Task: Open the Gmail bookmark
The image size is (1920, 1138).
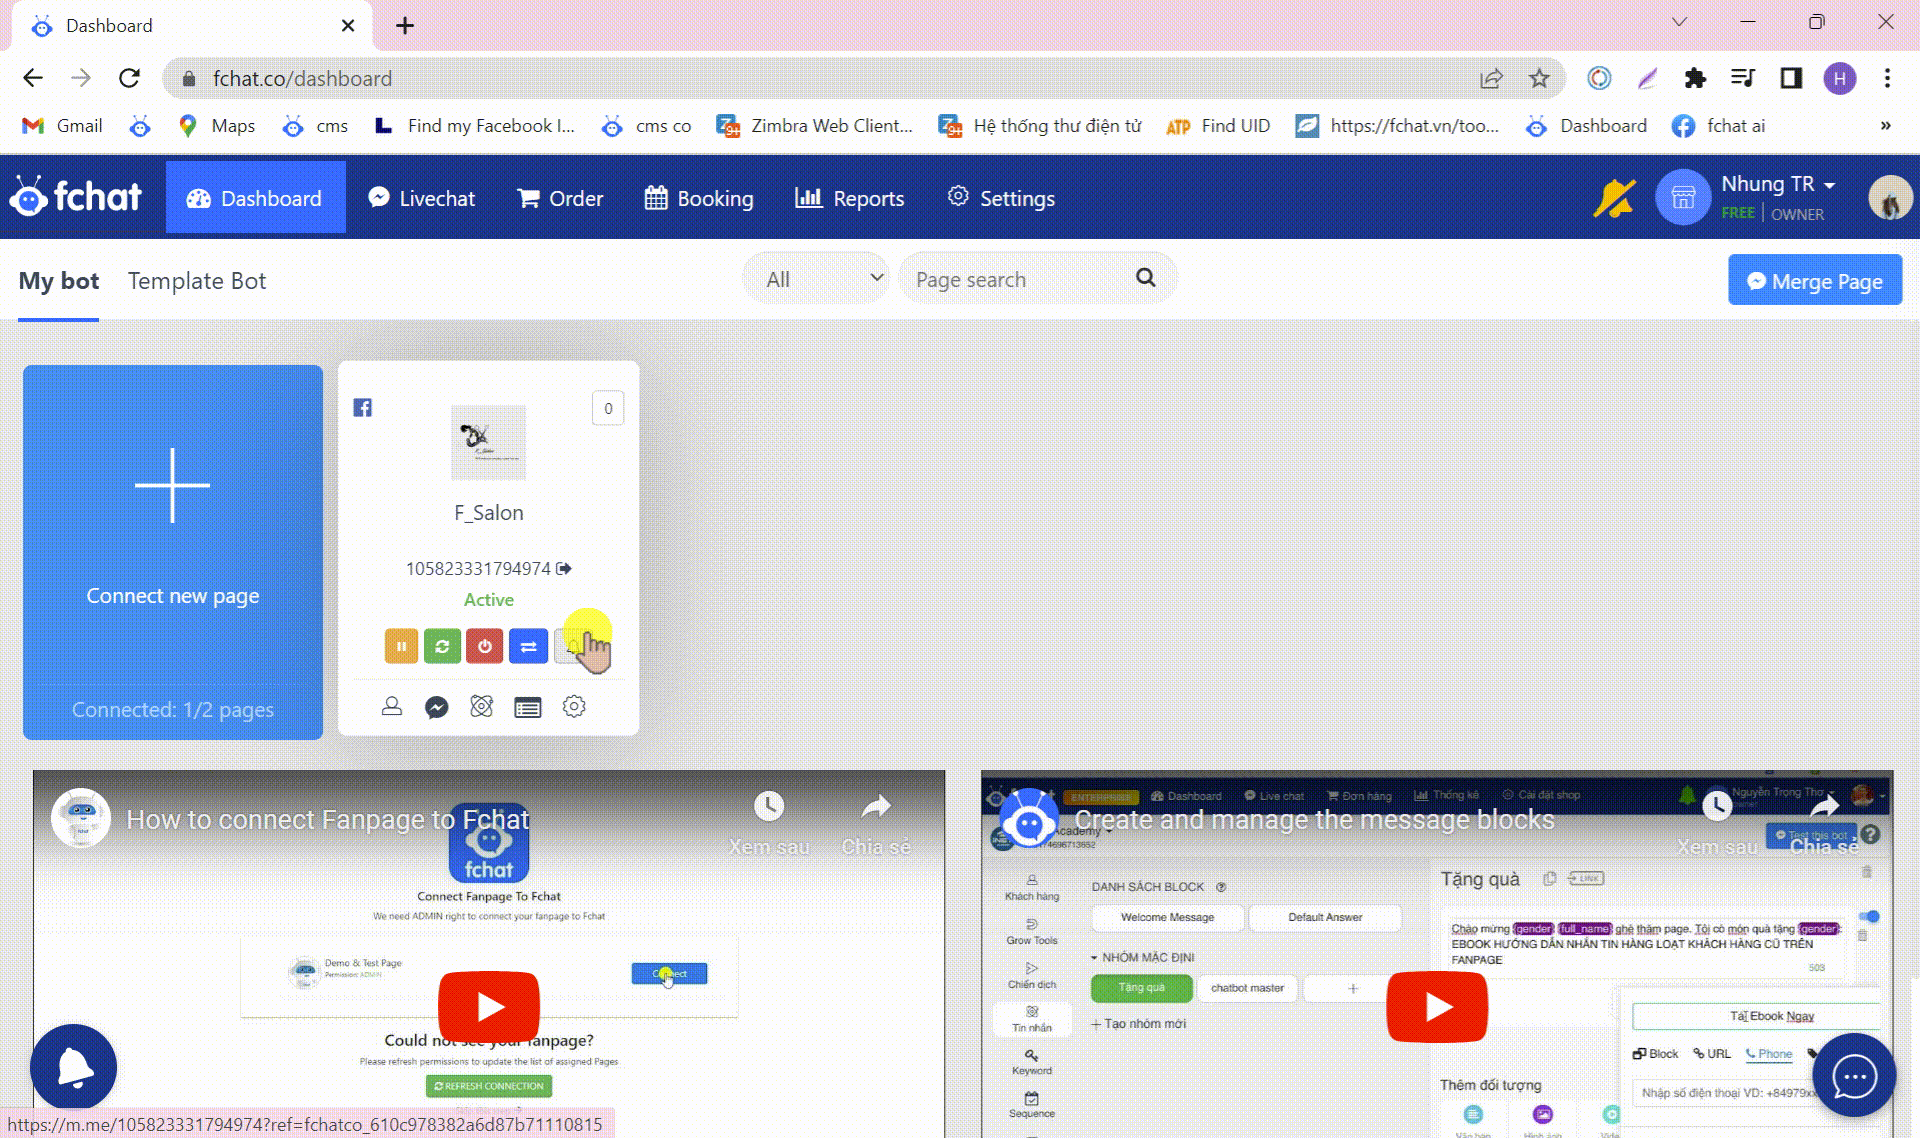Action: tap(62, 125)
